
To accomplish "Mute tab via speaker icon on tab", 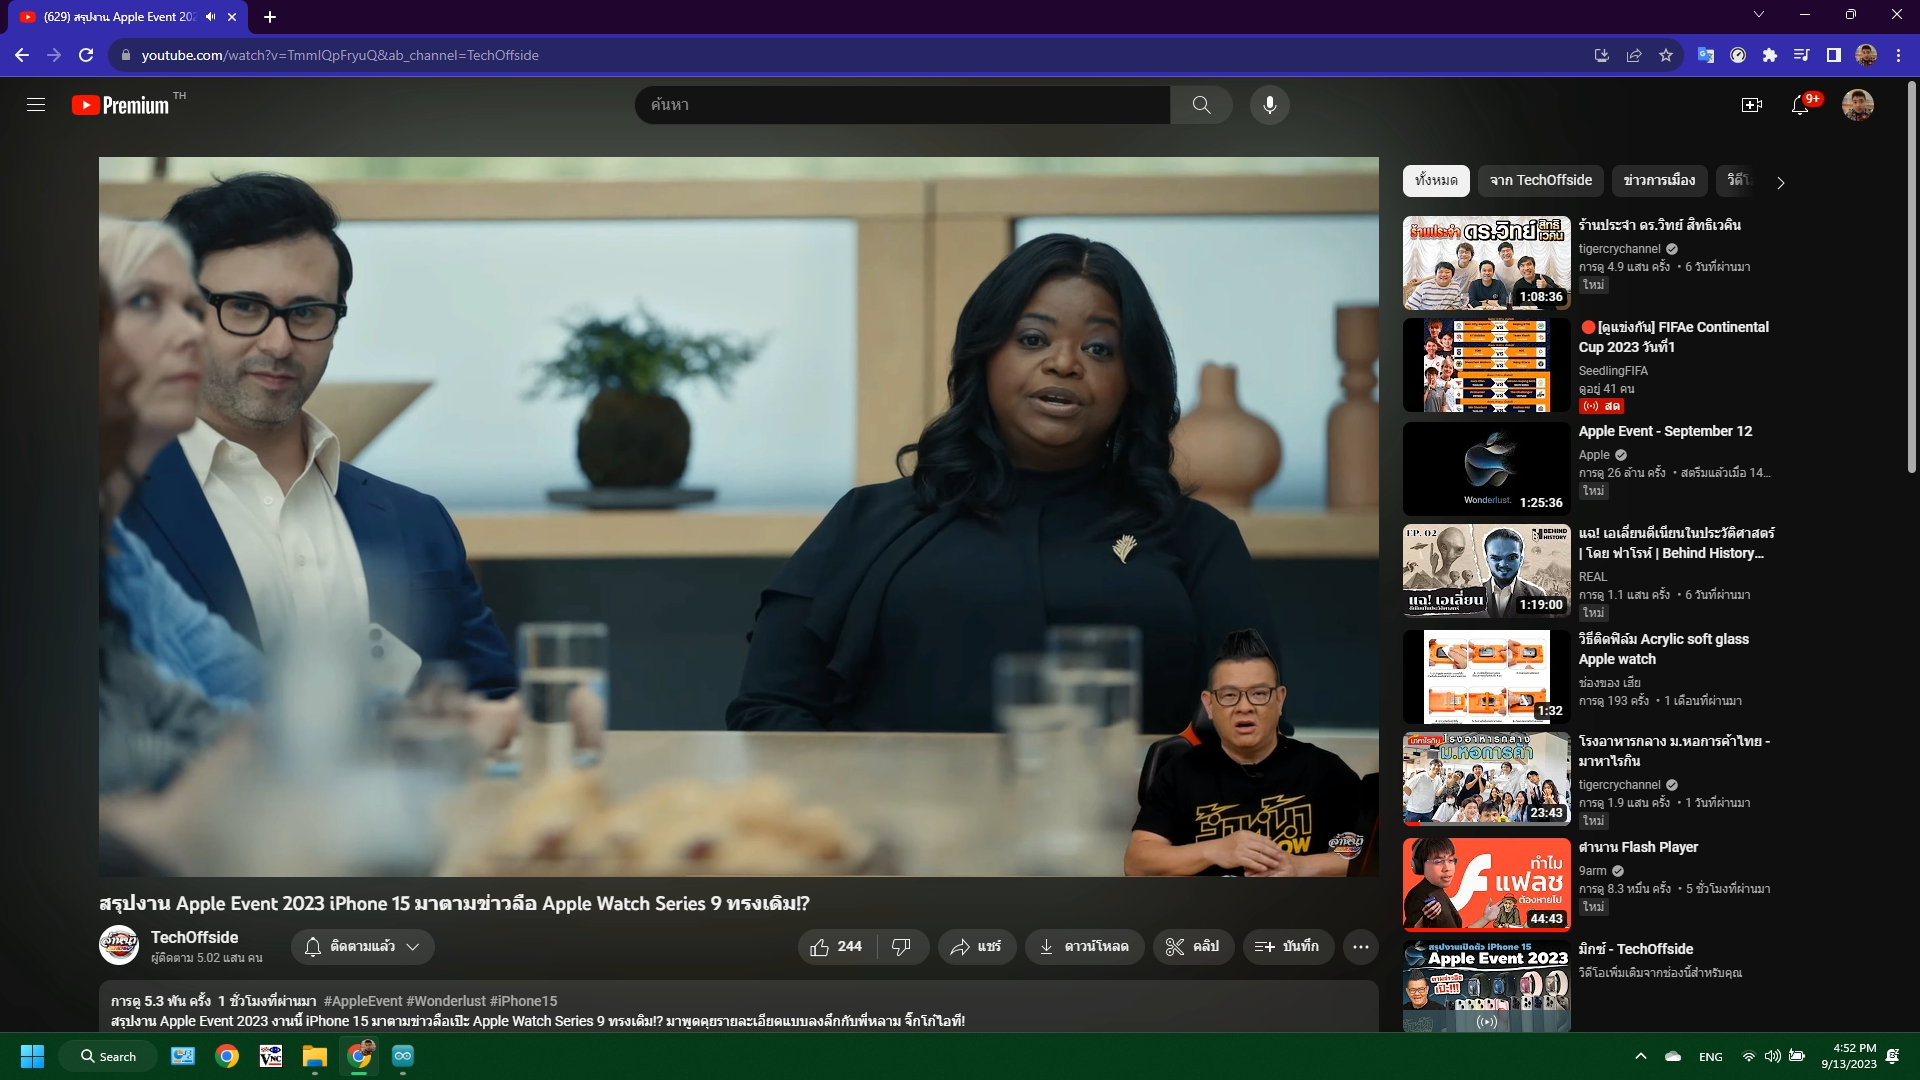I will pos(211,17).
